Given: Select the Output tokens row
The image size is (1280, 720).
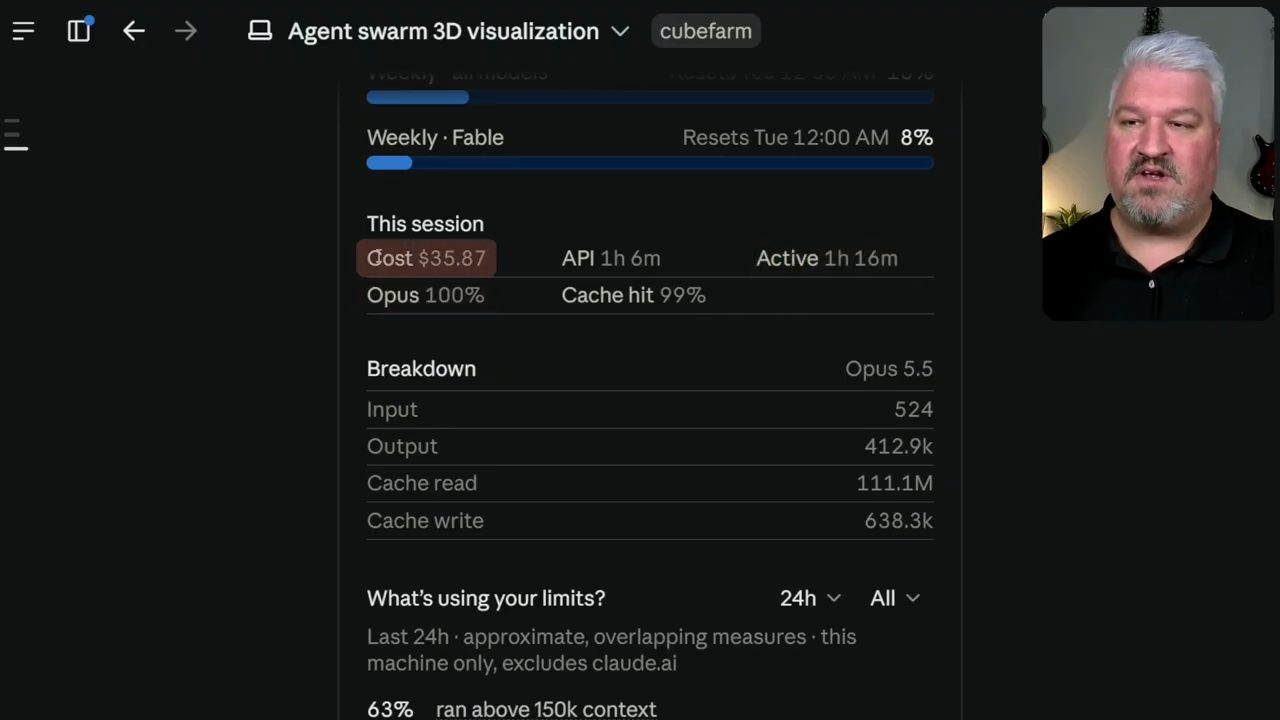Looking at the screenshot, I should 650,446.
